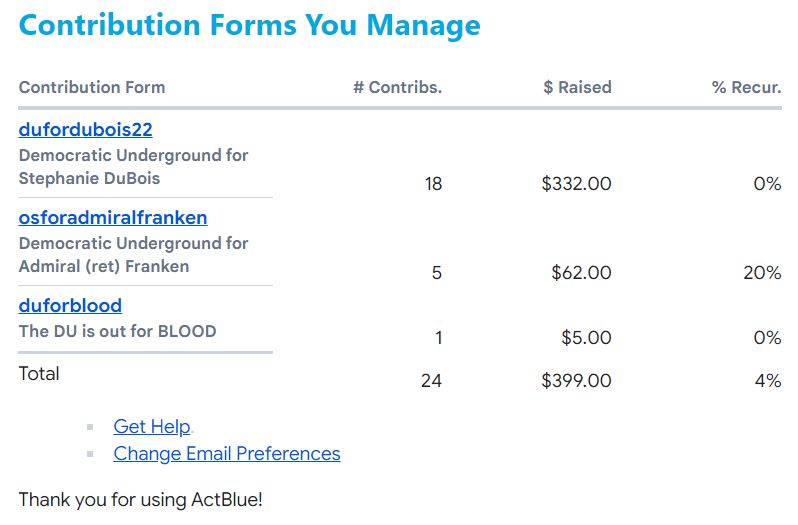Open the dufordubois22 contribution form link
Viewport: 798px width, 525px height.
(86, 130)
